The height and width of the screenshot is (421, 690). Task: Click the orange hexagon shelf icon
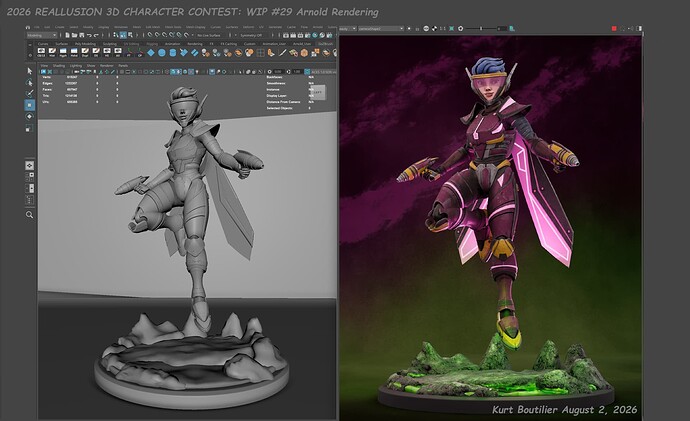304,53
